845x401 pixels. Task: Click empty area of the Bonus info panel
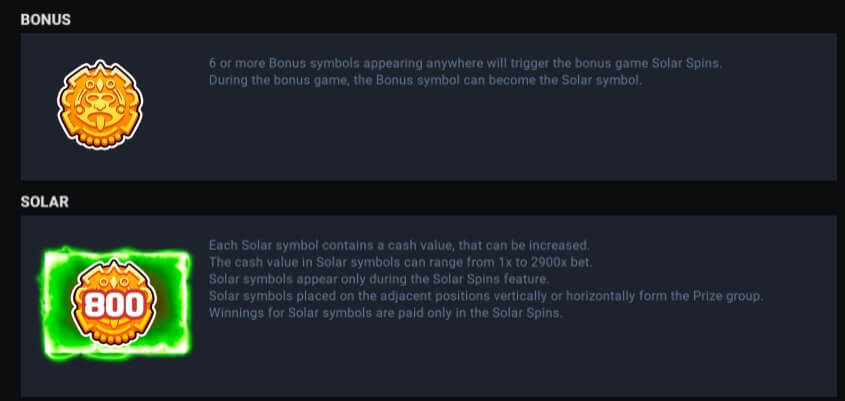[x=485, y=140]
